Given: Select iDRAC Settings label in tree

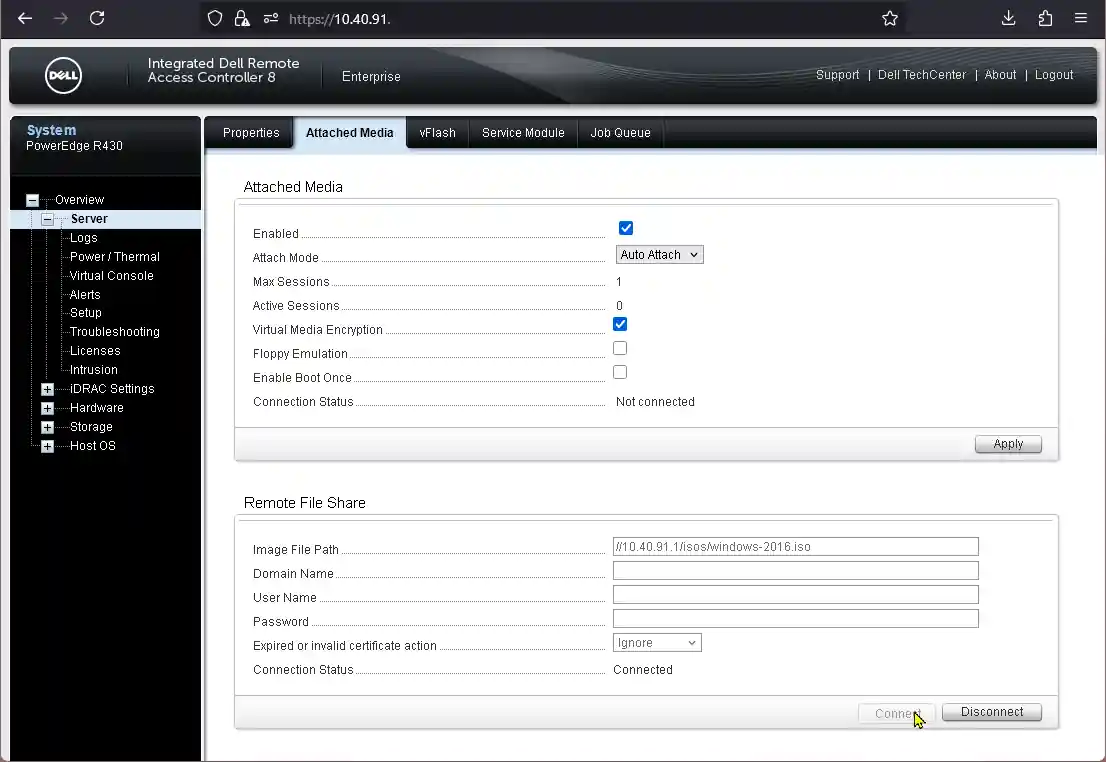Looking at the screenshot, I should (x=112, y=389).
